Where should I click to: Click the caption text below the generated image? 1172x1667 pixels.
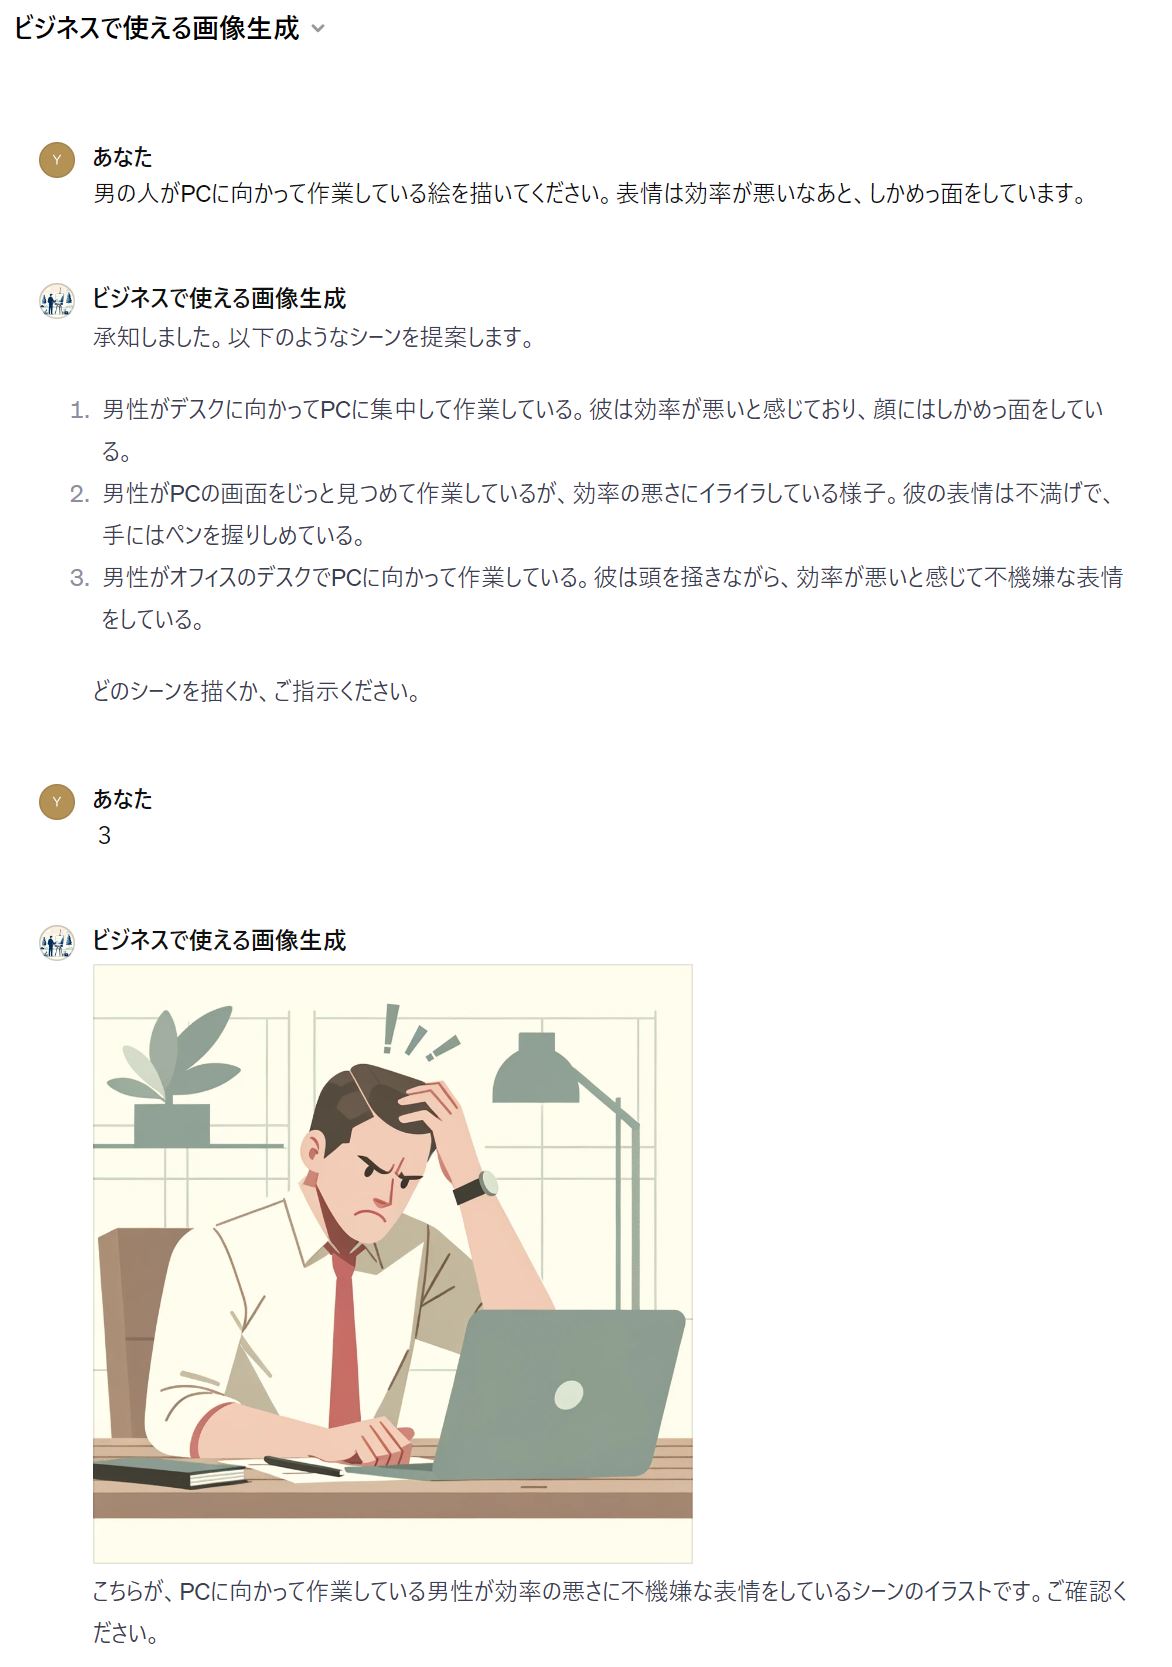click(x=610, y=1612)
